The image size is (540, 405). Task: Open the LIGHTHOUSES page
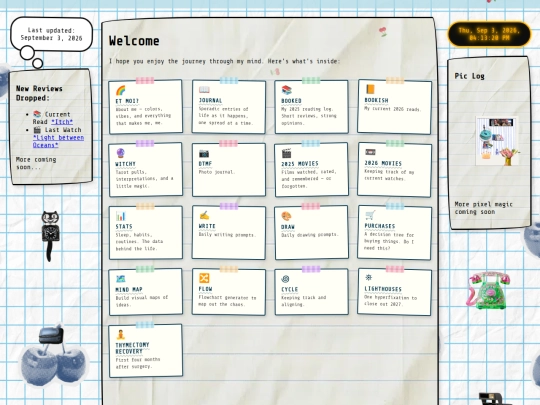pyautogui.click(x=383, y=289)
